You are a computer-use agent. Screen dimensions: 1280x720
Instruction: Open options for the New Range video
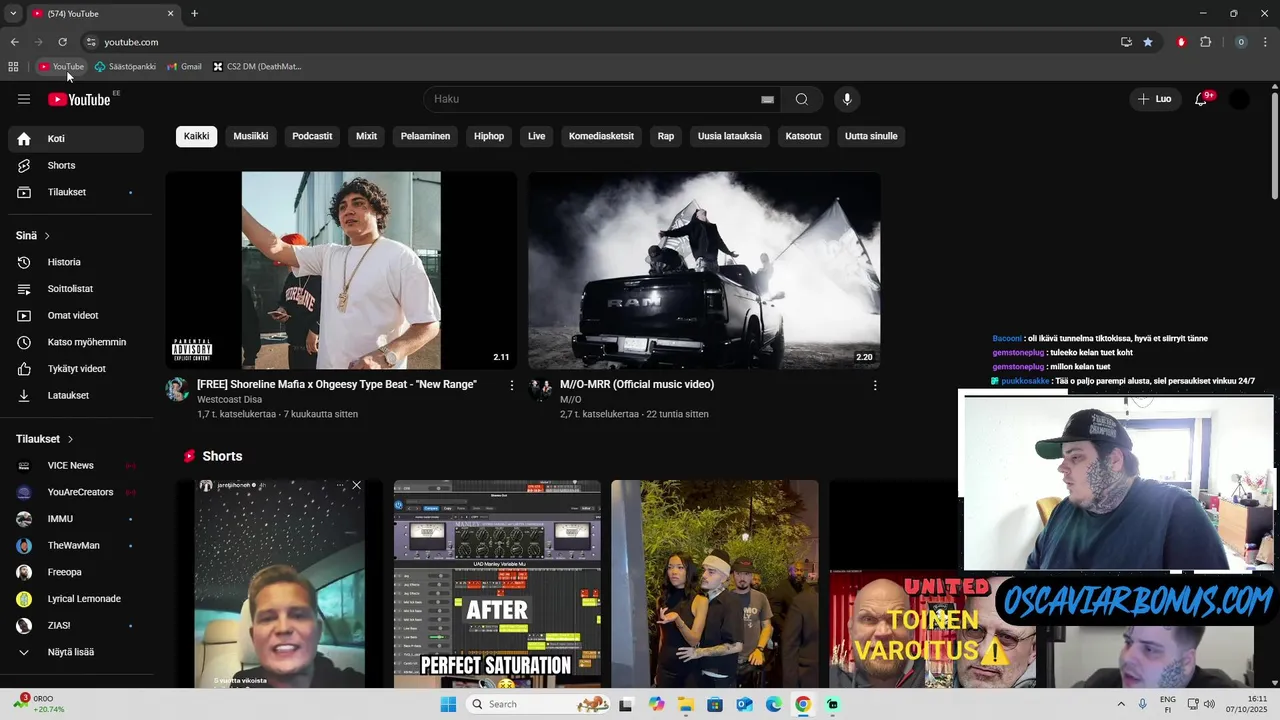[x=512, y=385]
